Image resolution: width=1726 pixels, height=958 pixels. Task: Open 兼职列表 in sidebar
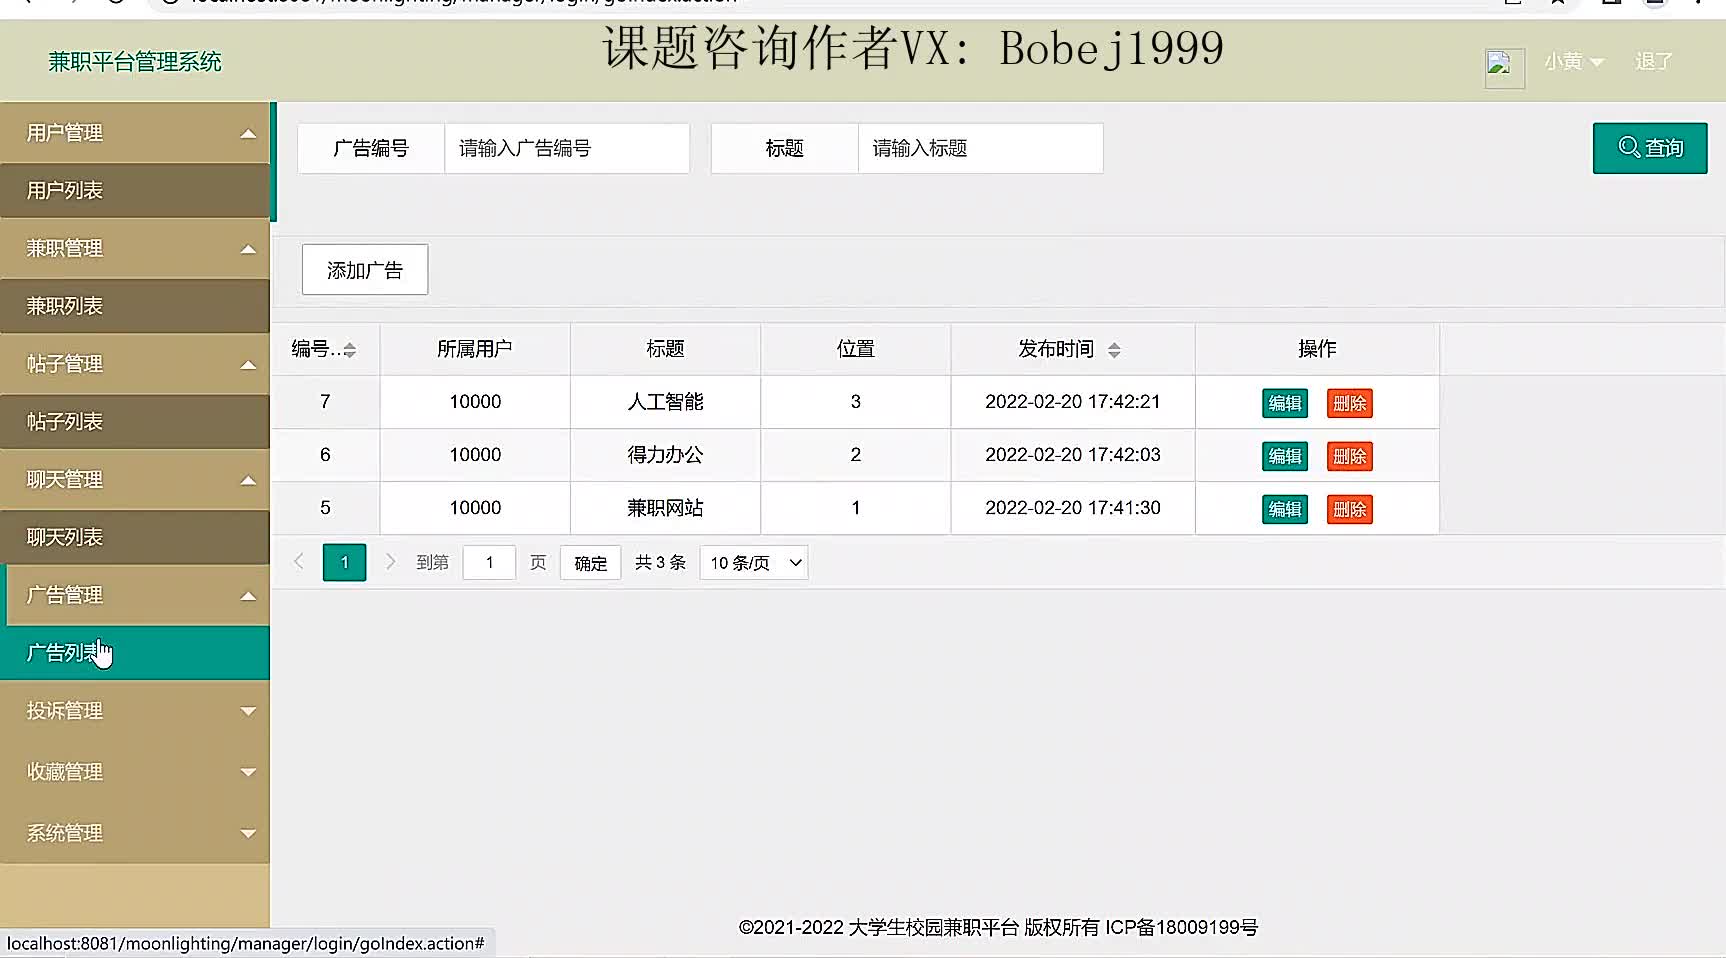(x=135, y=306)
